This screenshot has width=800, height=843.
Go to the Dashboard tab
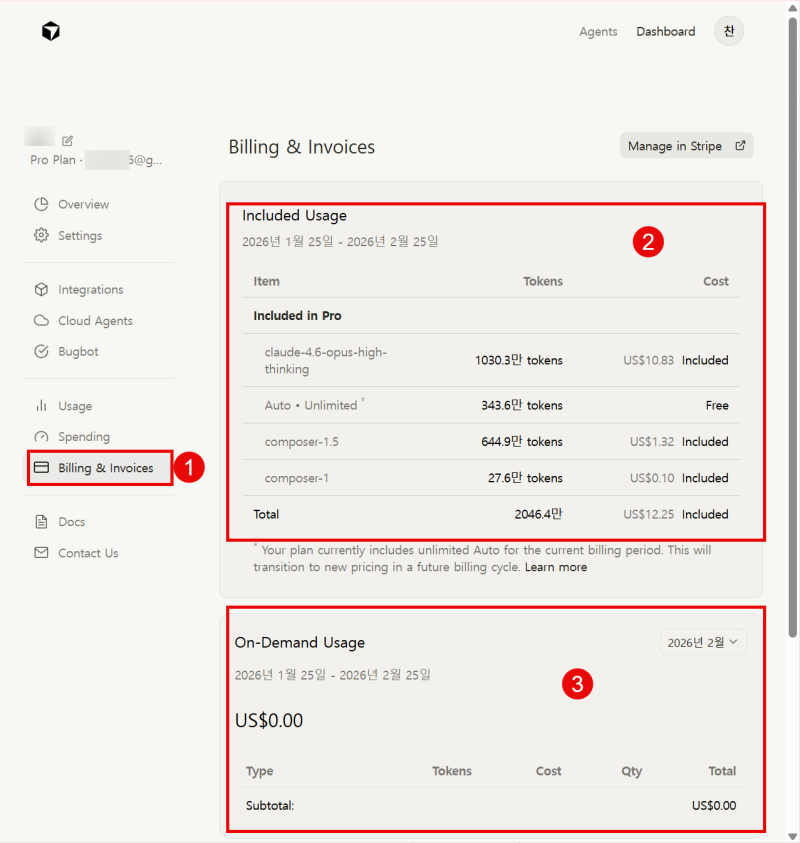coord(666,32)
